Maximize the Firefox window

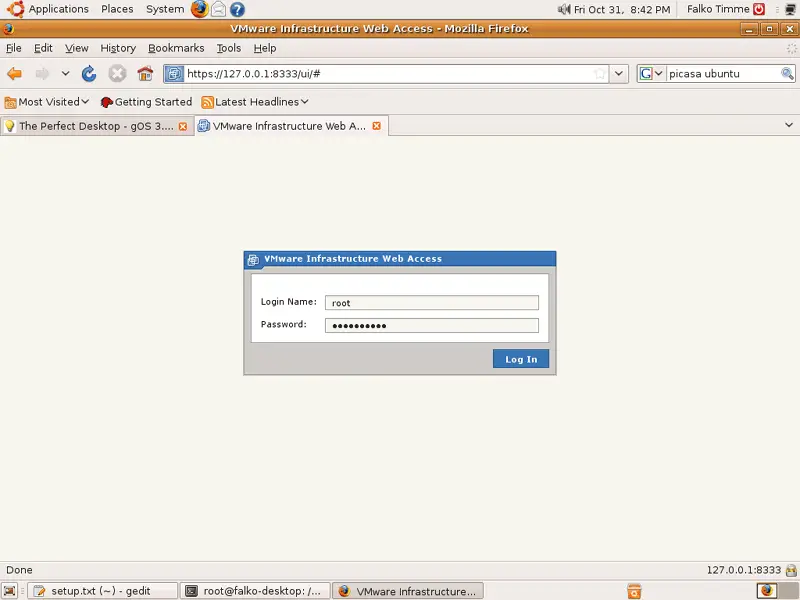769,29
